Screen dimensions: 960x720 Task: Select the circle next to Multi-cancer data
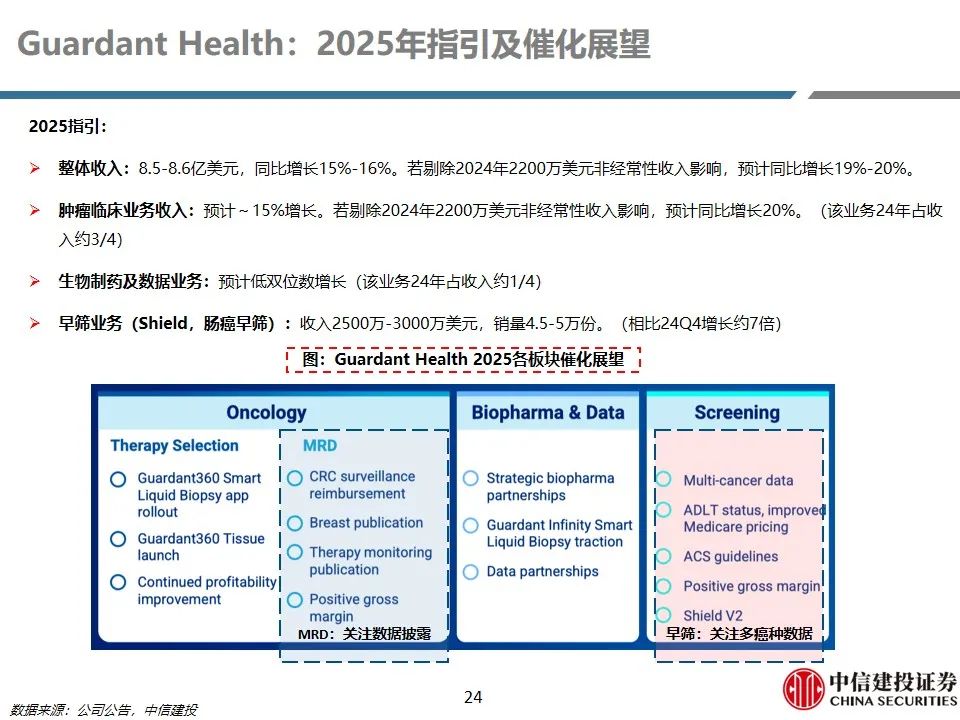(x=664, y=478)
